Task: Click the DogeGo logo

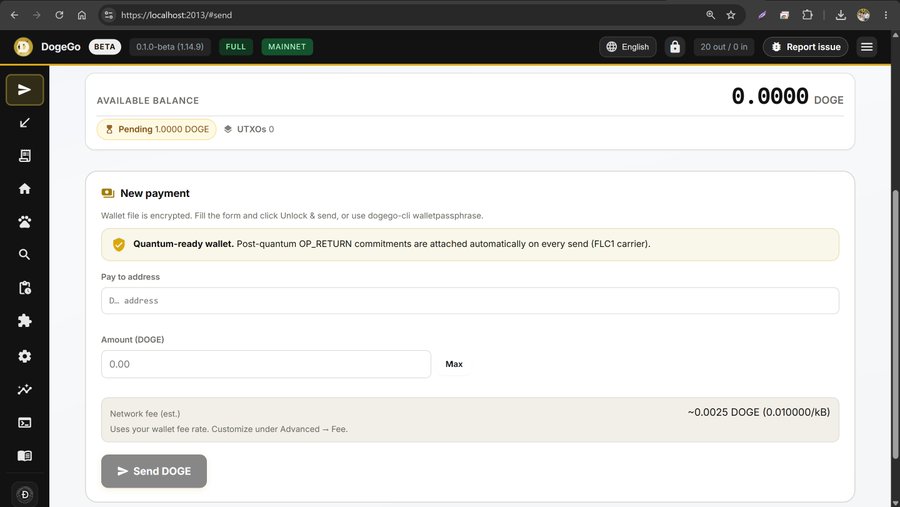Action: click(x=24, y=47)
